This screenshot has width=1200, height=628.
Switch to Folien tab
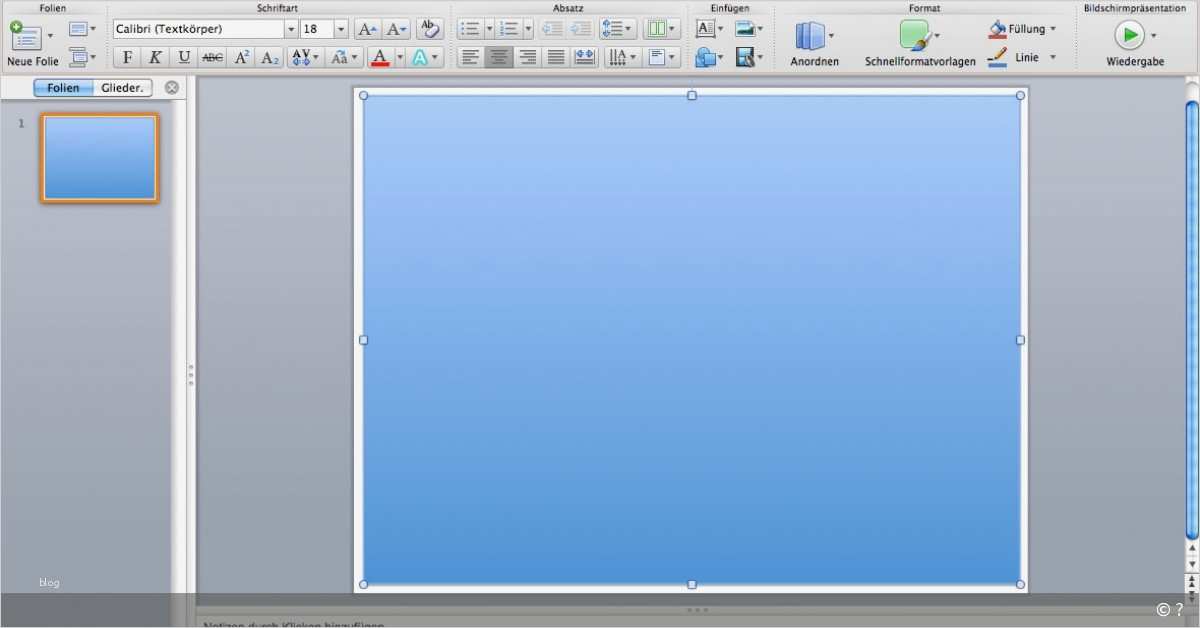[63, 88]
